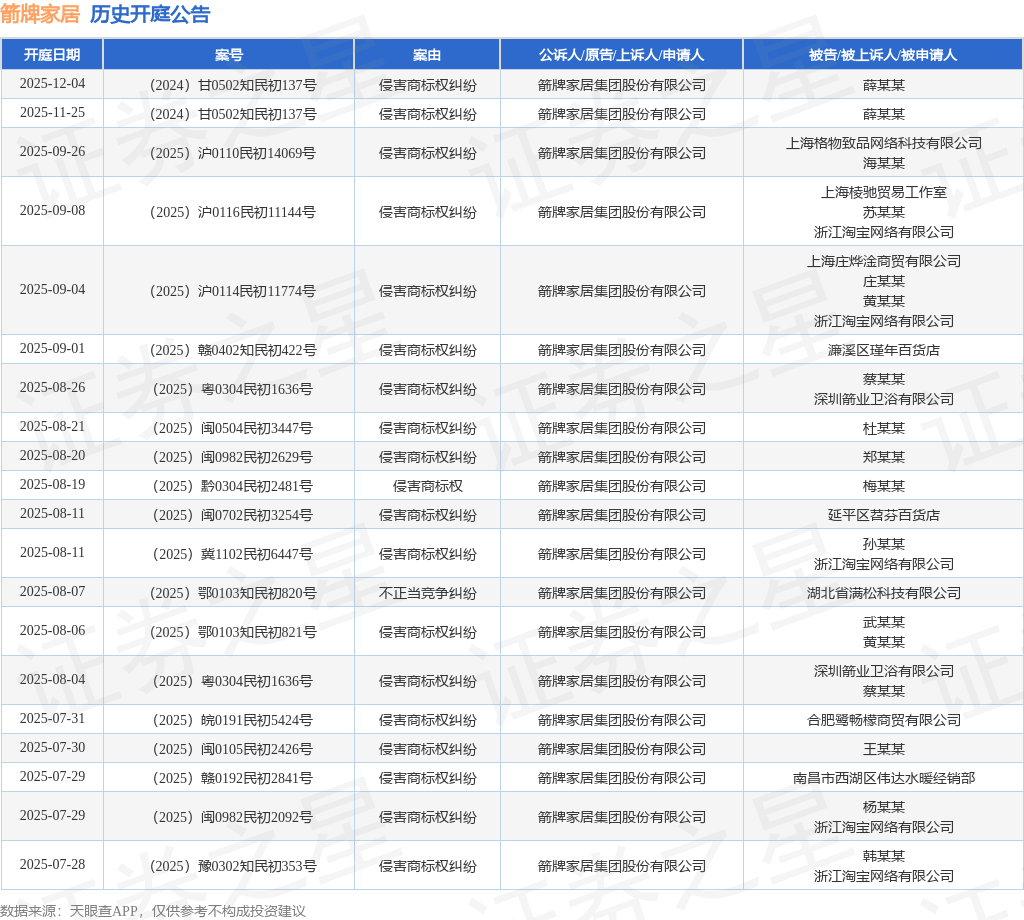The image size is (1024, 920).
Task: Click case number (2025)闽0504民初3447号
Action: click(x=233, y=428)
